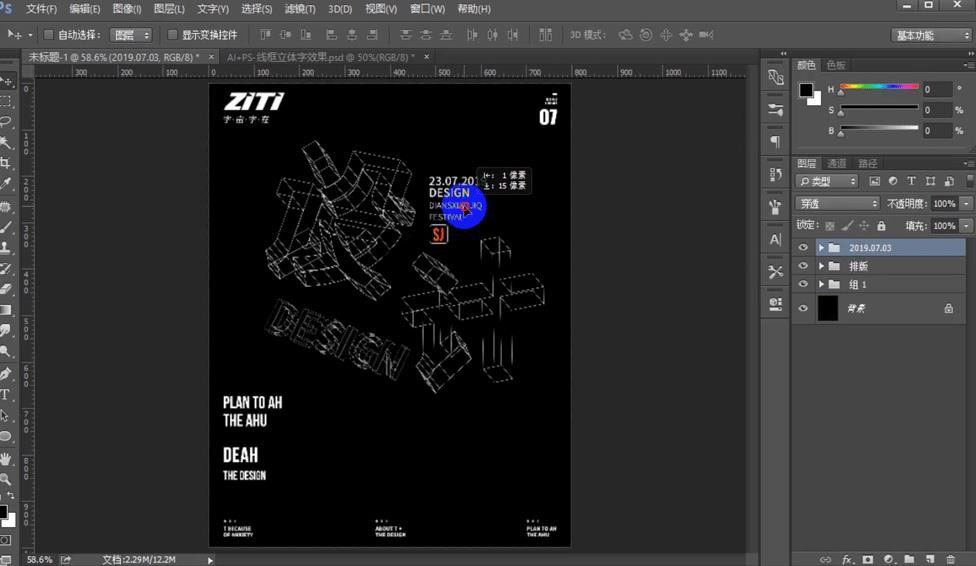Switch to the 路径 tab
Screen dimensions: 976x566
click(868, 163)
